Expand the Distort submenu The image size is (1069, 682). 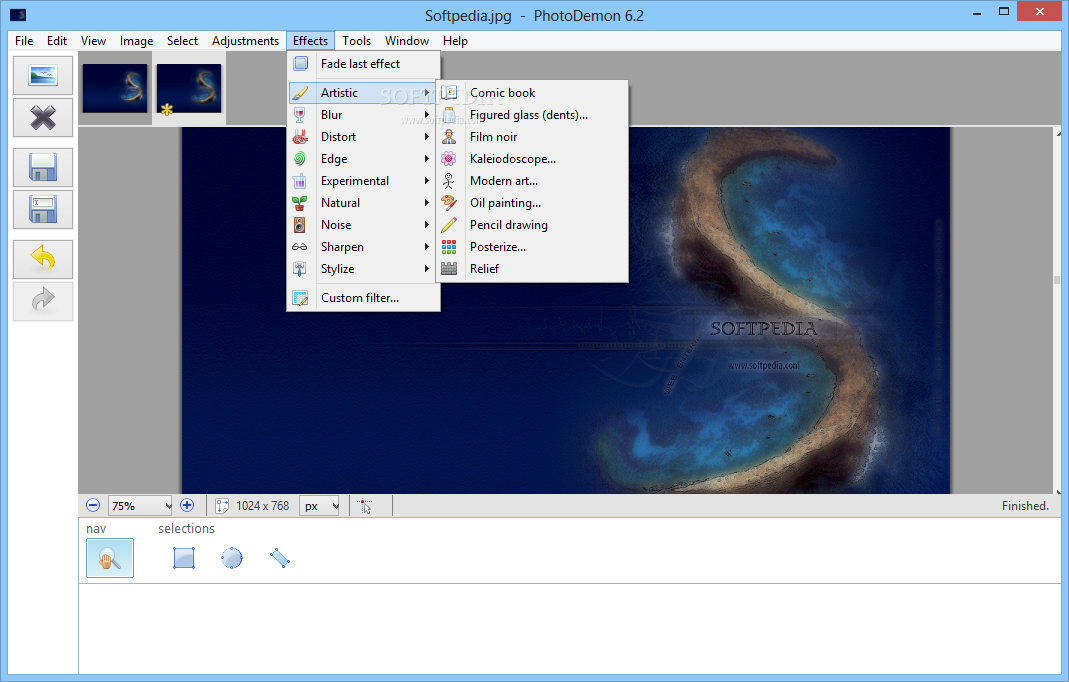point(363,136)
